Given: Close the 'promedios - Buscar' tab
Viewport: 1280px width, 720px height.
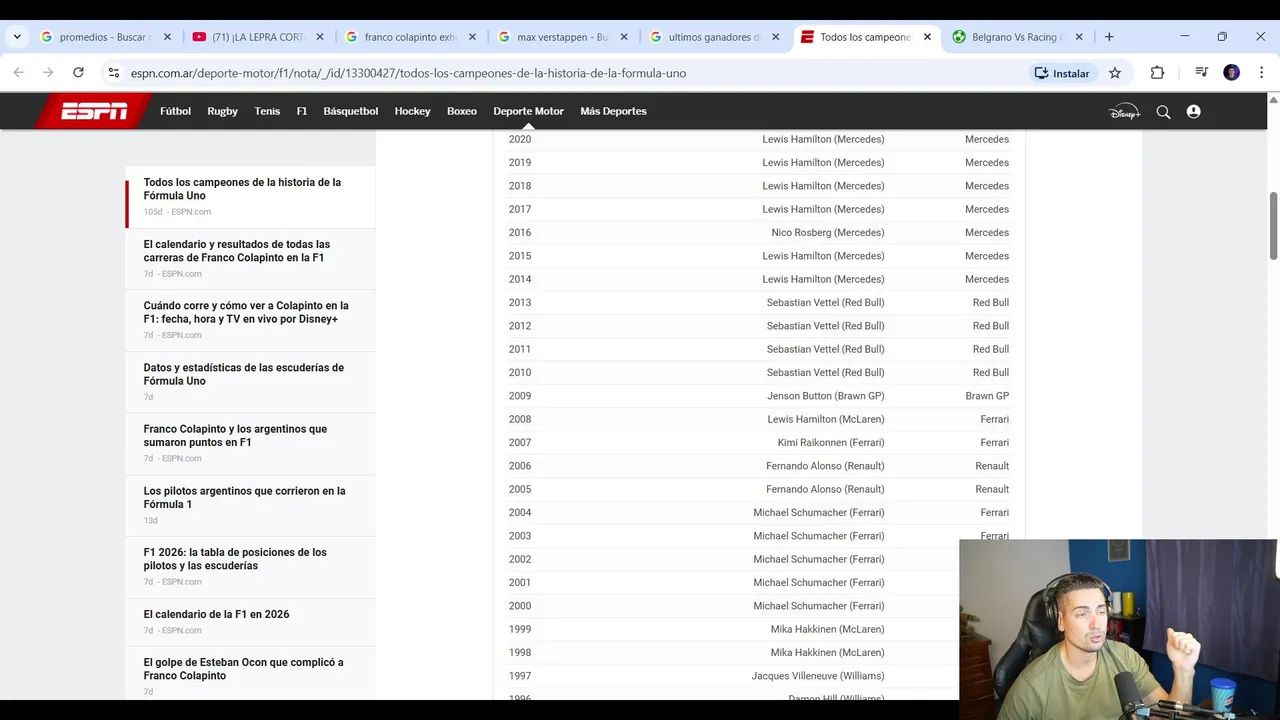Looking at the screenshot, I should point(167,37).
